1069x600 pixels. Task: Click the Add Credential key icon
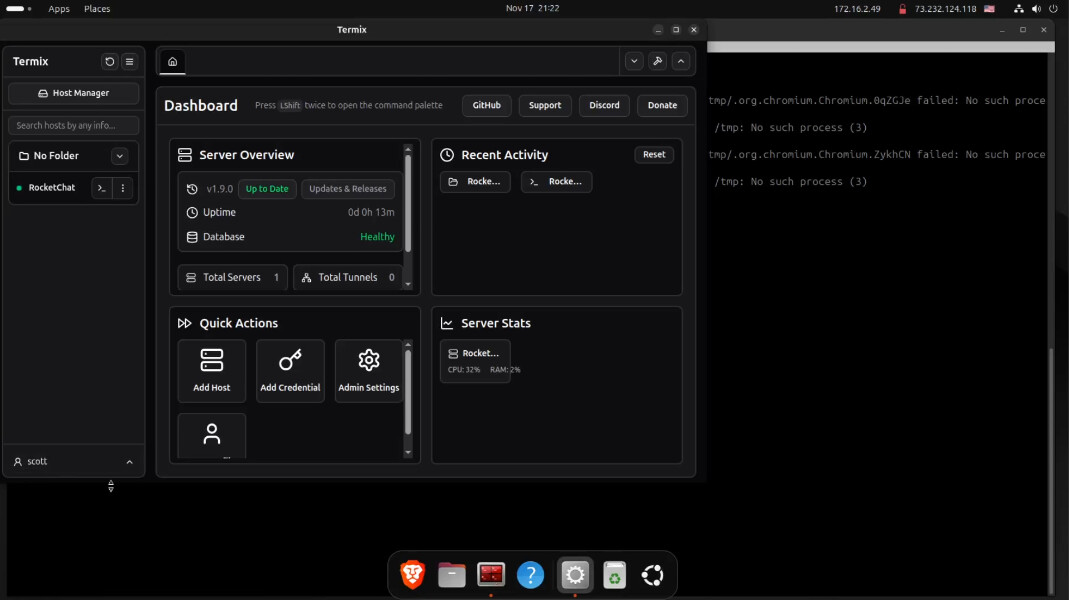(290, 361)
